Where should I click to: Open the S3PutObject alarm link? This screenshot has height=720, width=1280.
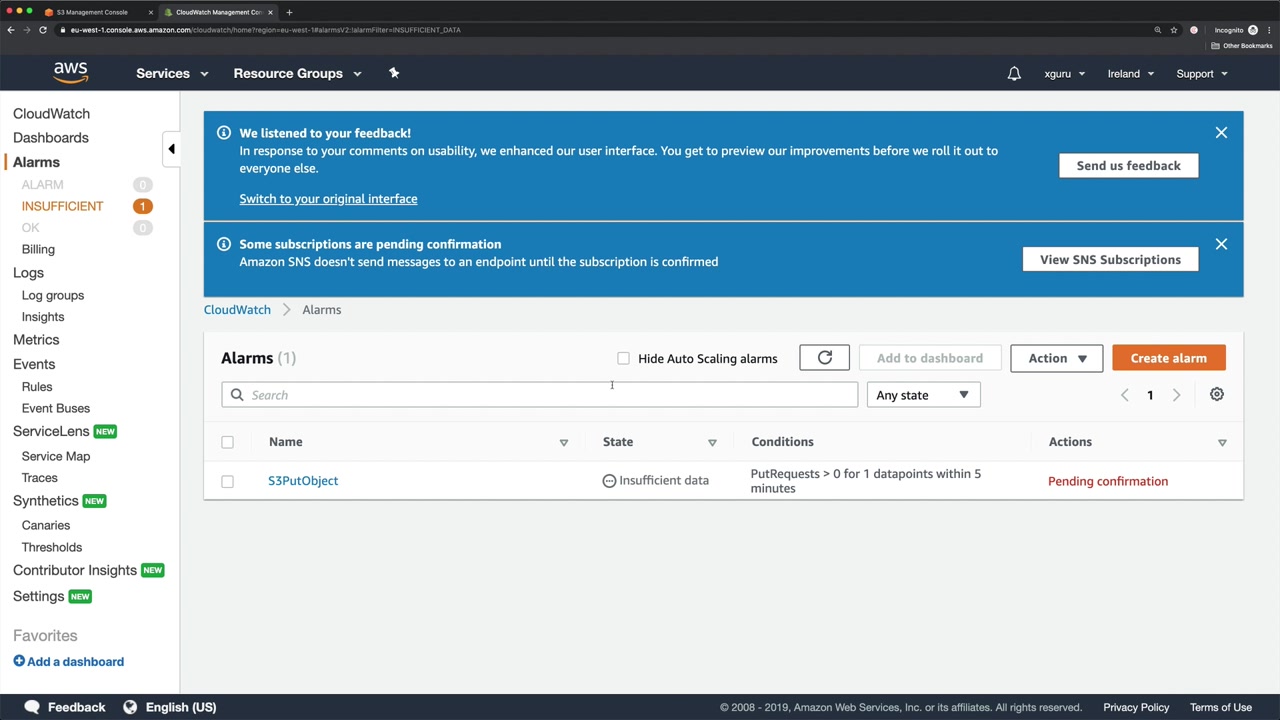click(303, 481)
